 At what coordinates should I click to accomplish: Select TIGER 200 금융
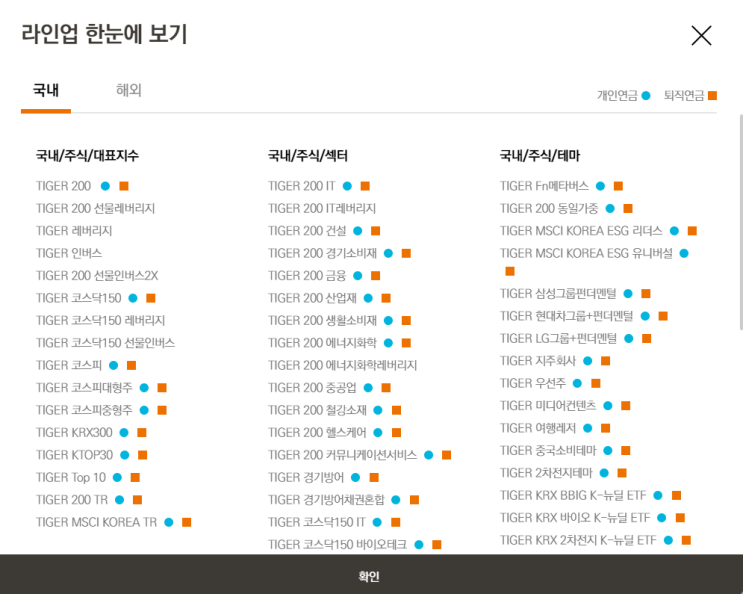[x=307, y=275]
